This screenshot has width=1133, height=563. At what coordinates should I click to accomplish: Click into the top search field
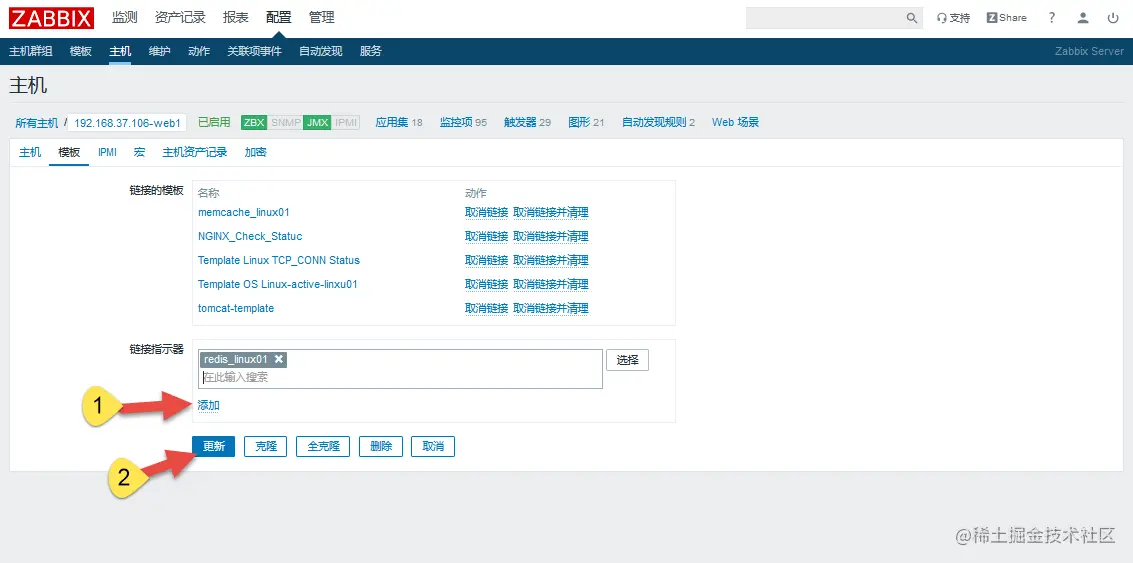point(825,18)
